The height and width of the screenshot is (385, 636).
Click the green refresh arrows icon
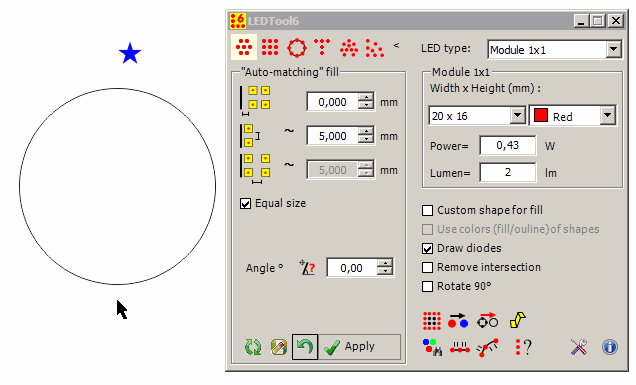pyautogui.click(x=253, y=347)
